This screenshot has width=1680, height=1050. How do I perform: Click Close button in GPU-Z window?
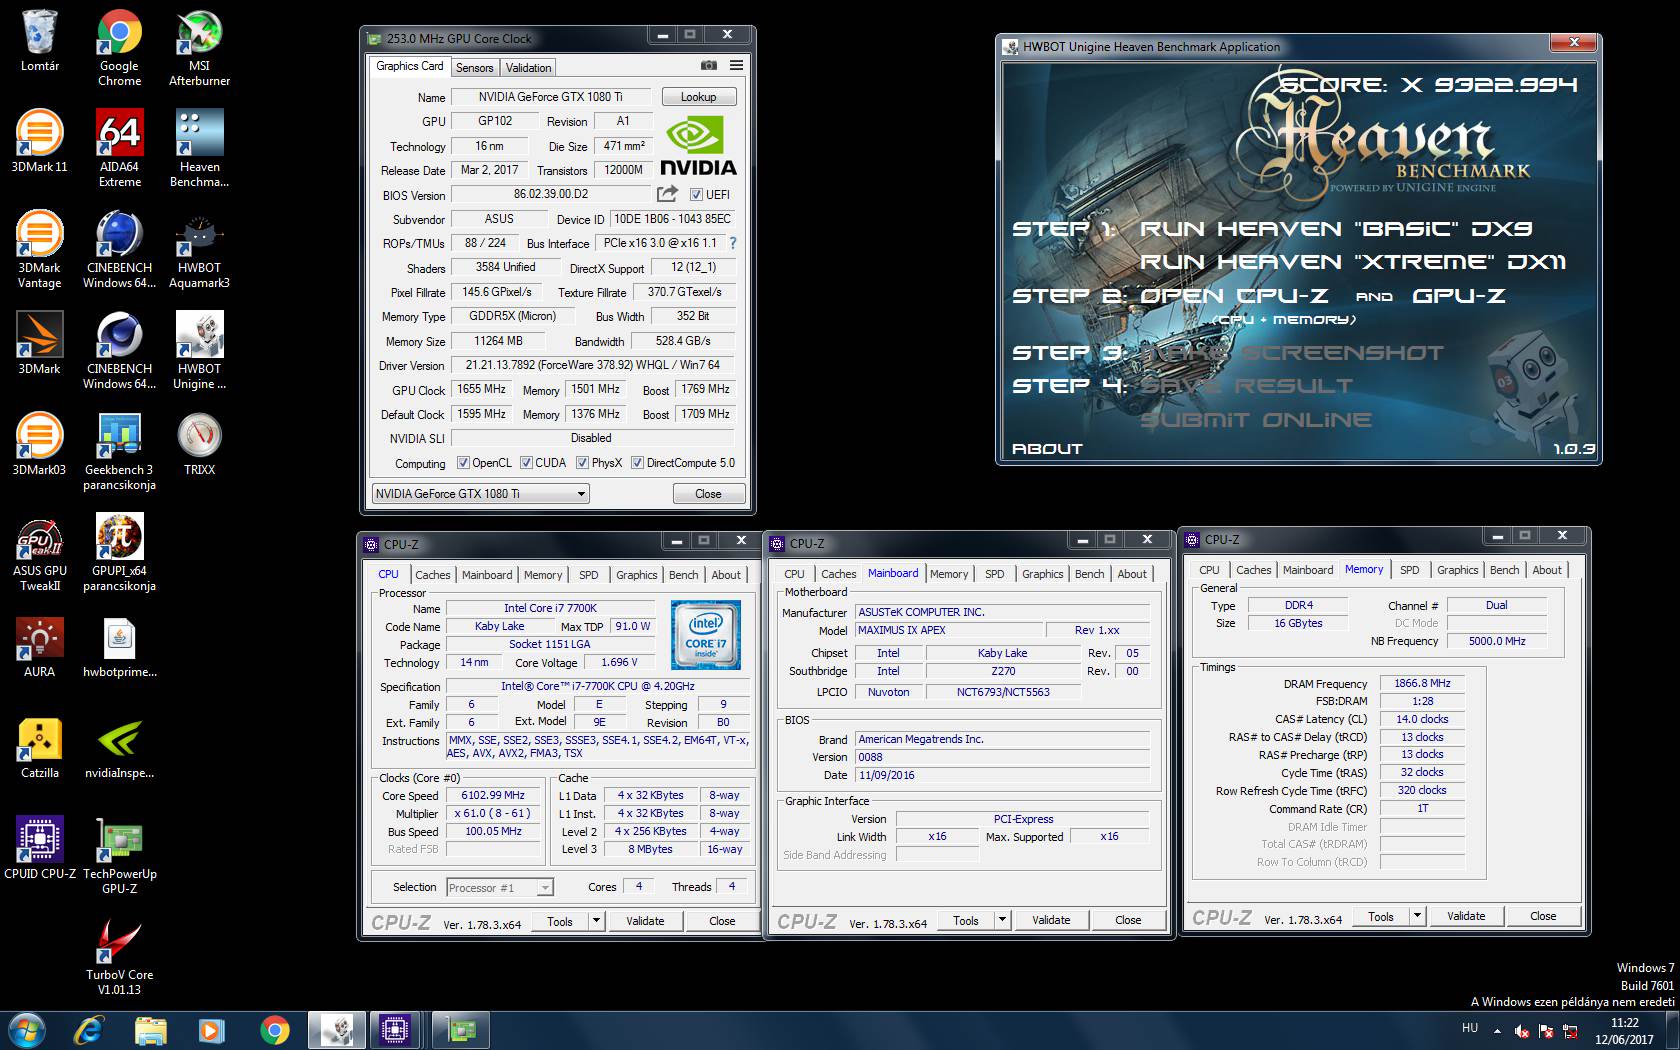pos(708,494)
